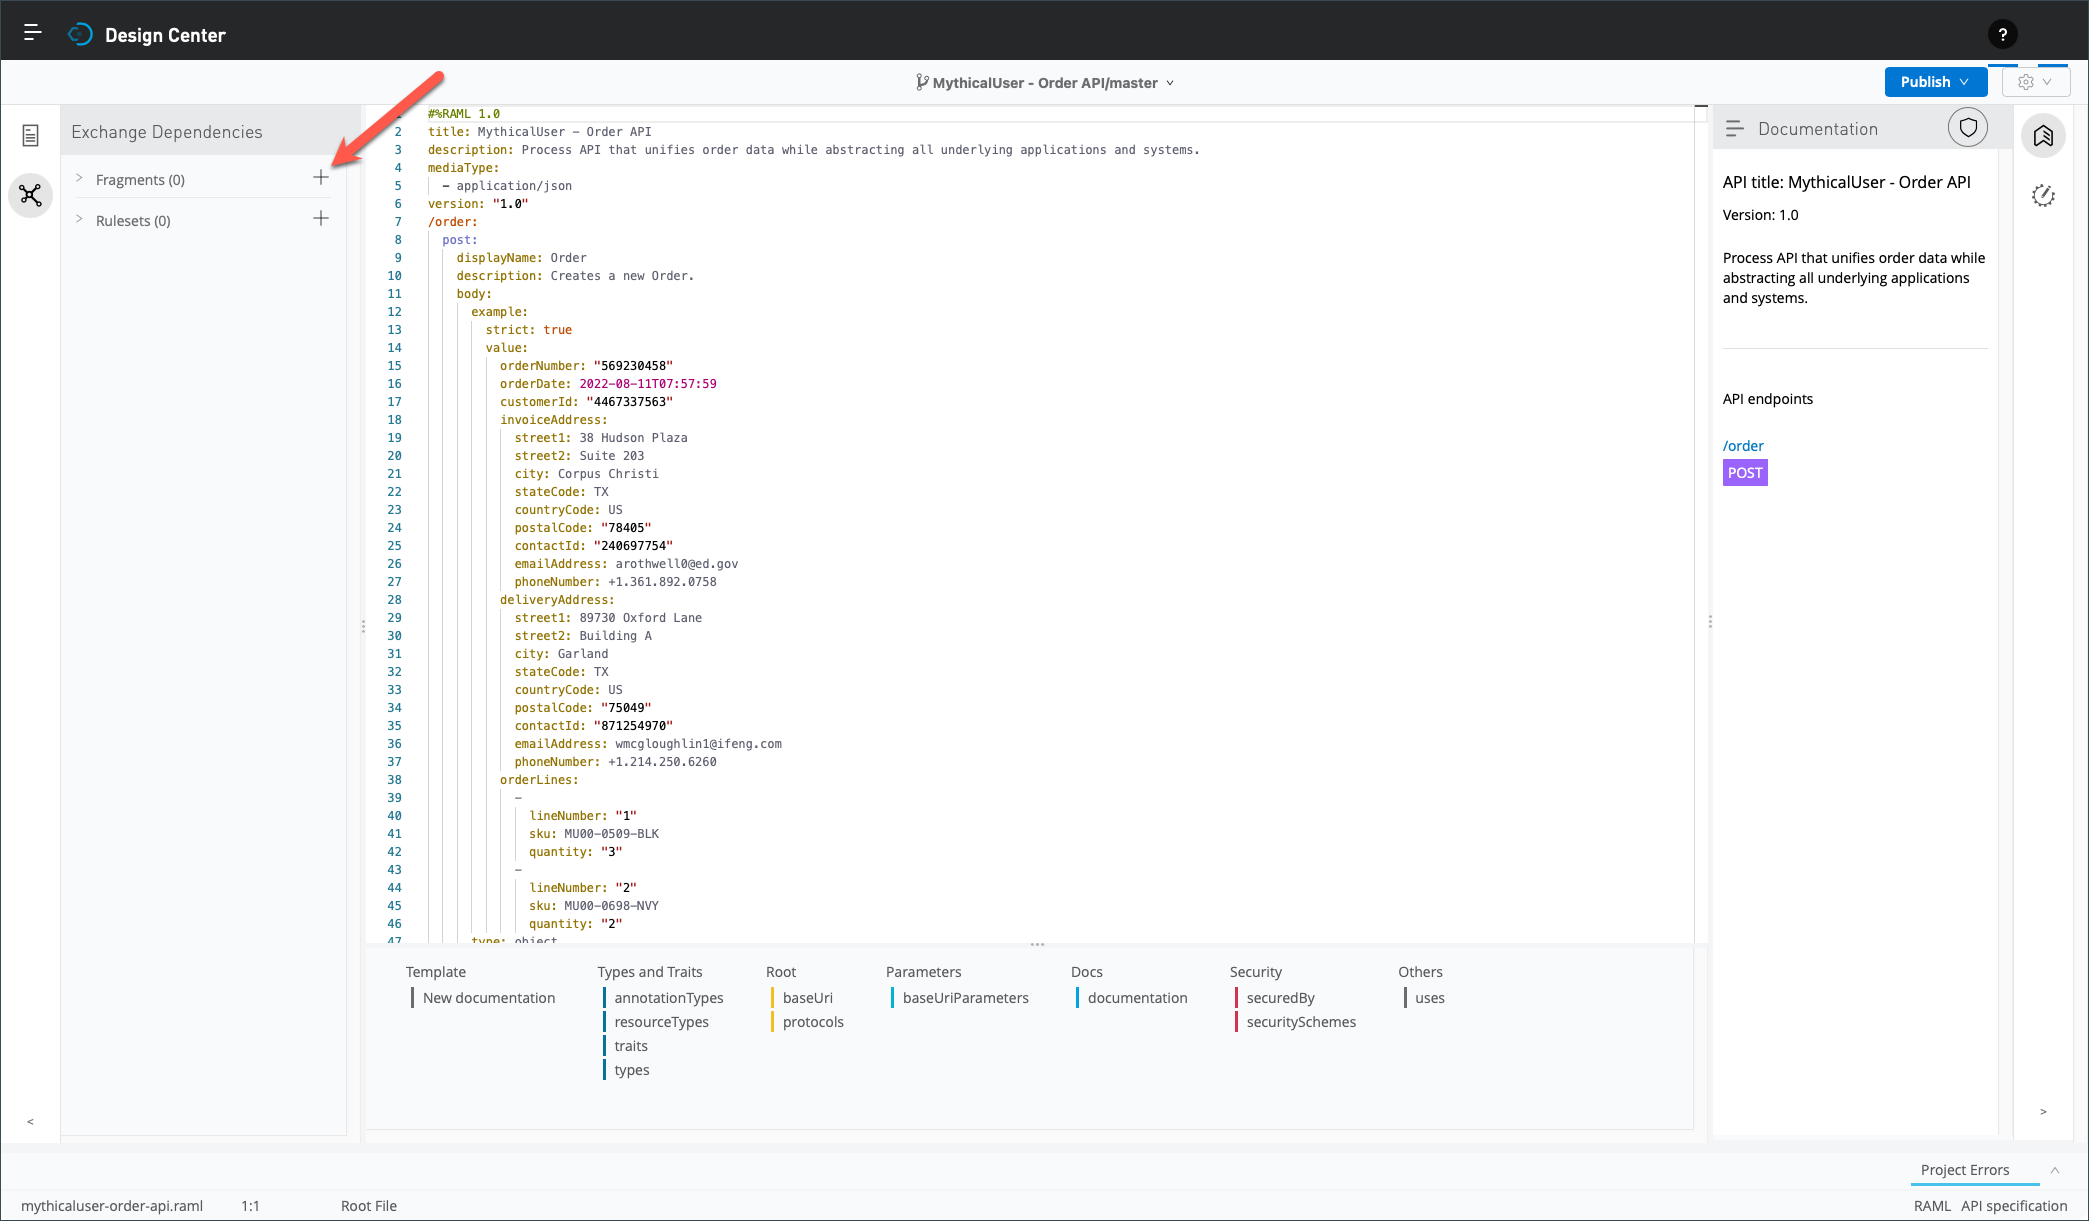Click the 'Version: 1.0' documentation text
The width and height of the screenshot is (2089, 1221).
(x=1760, y=215)
